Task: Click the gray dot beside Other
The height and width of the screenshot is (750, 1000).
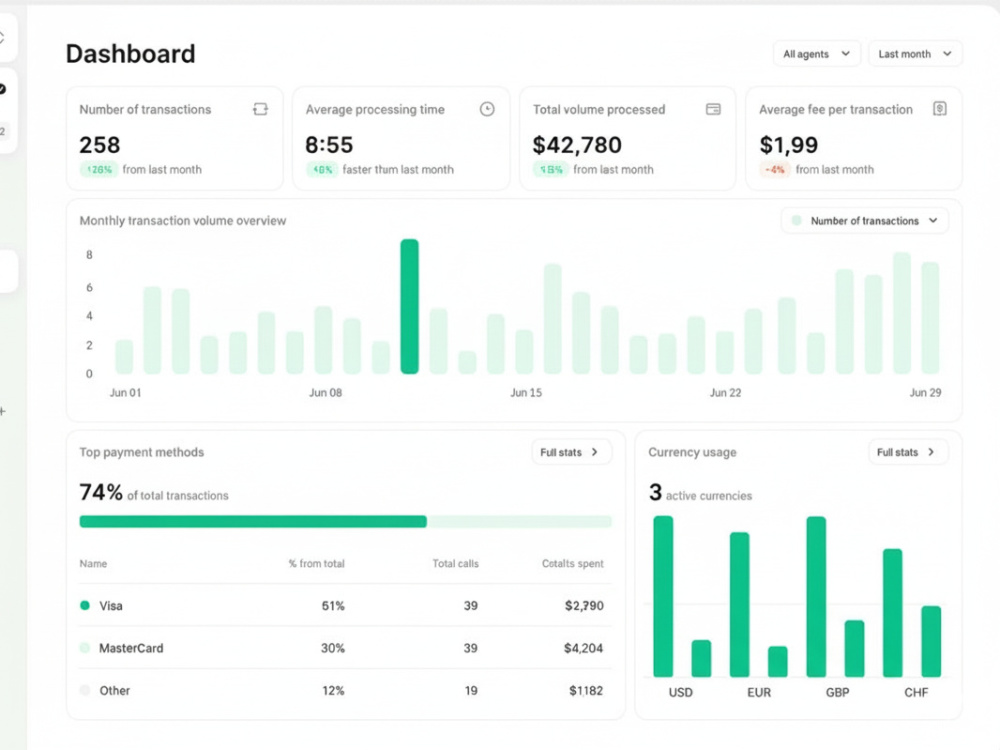Action: coord(85,690)
